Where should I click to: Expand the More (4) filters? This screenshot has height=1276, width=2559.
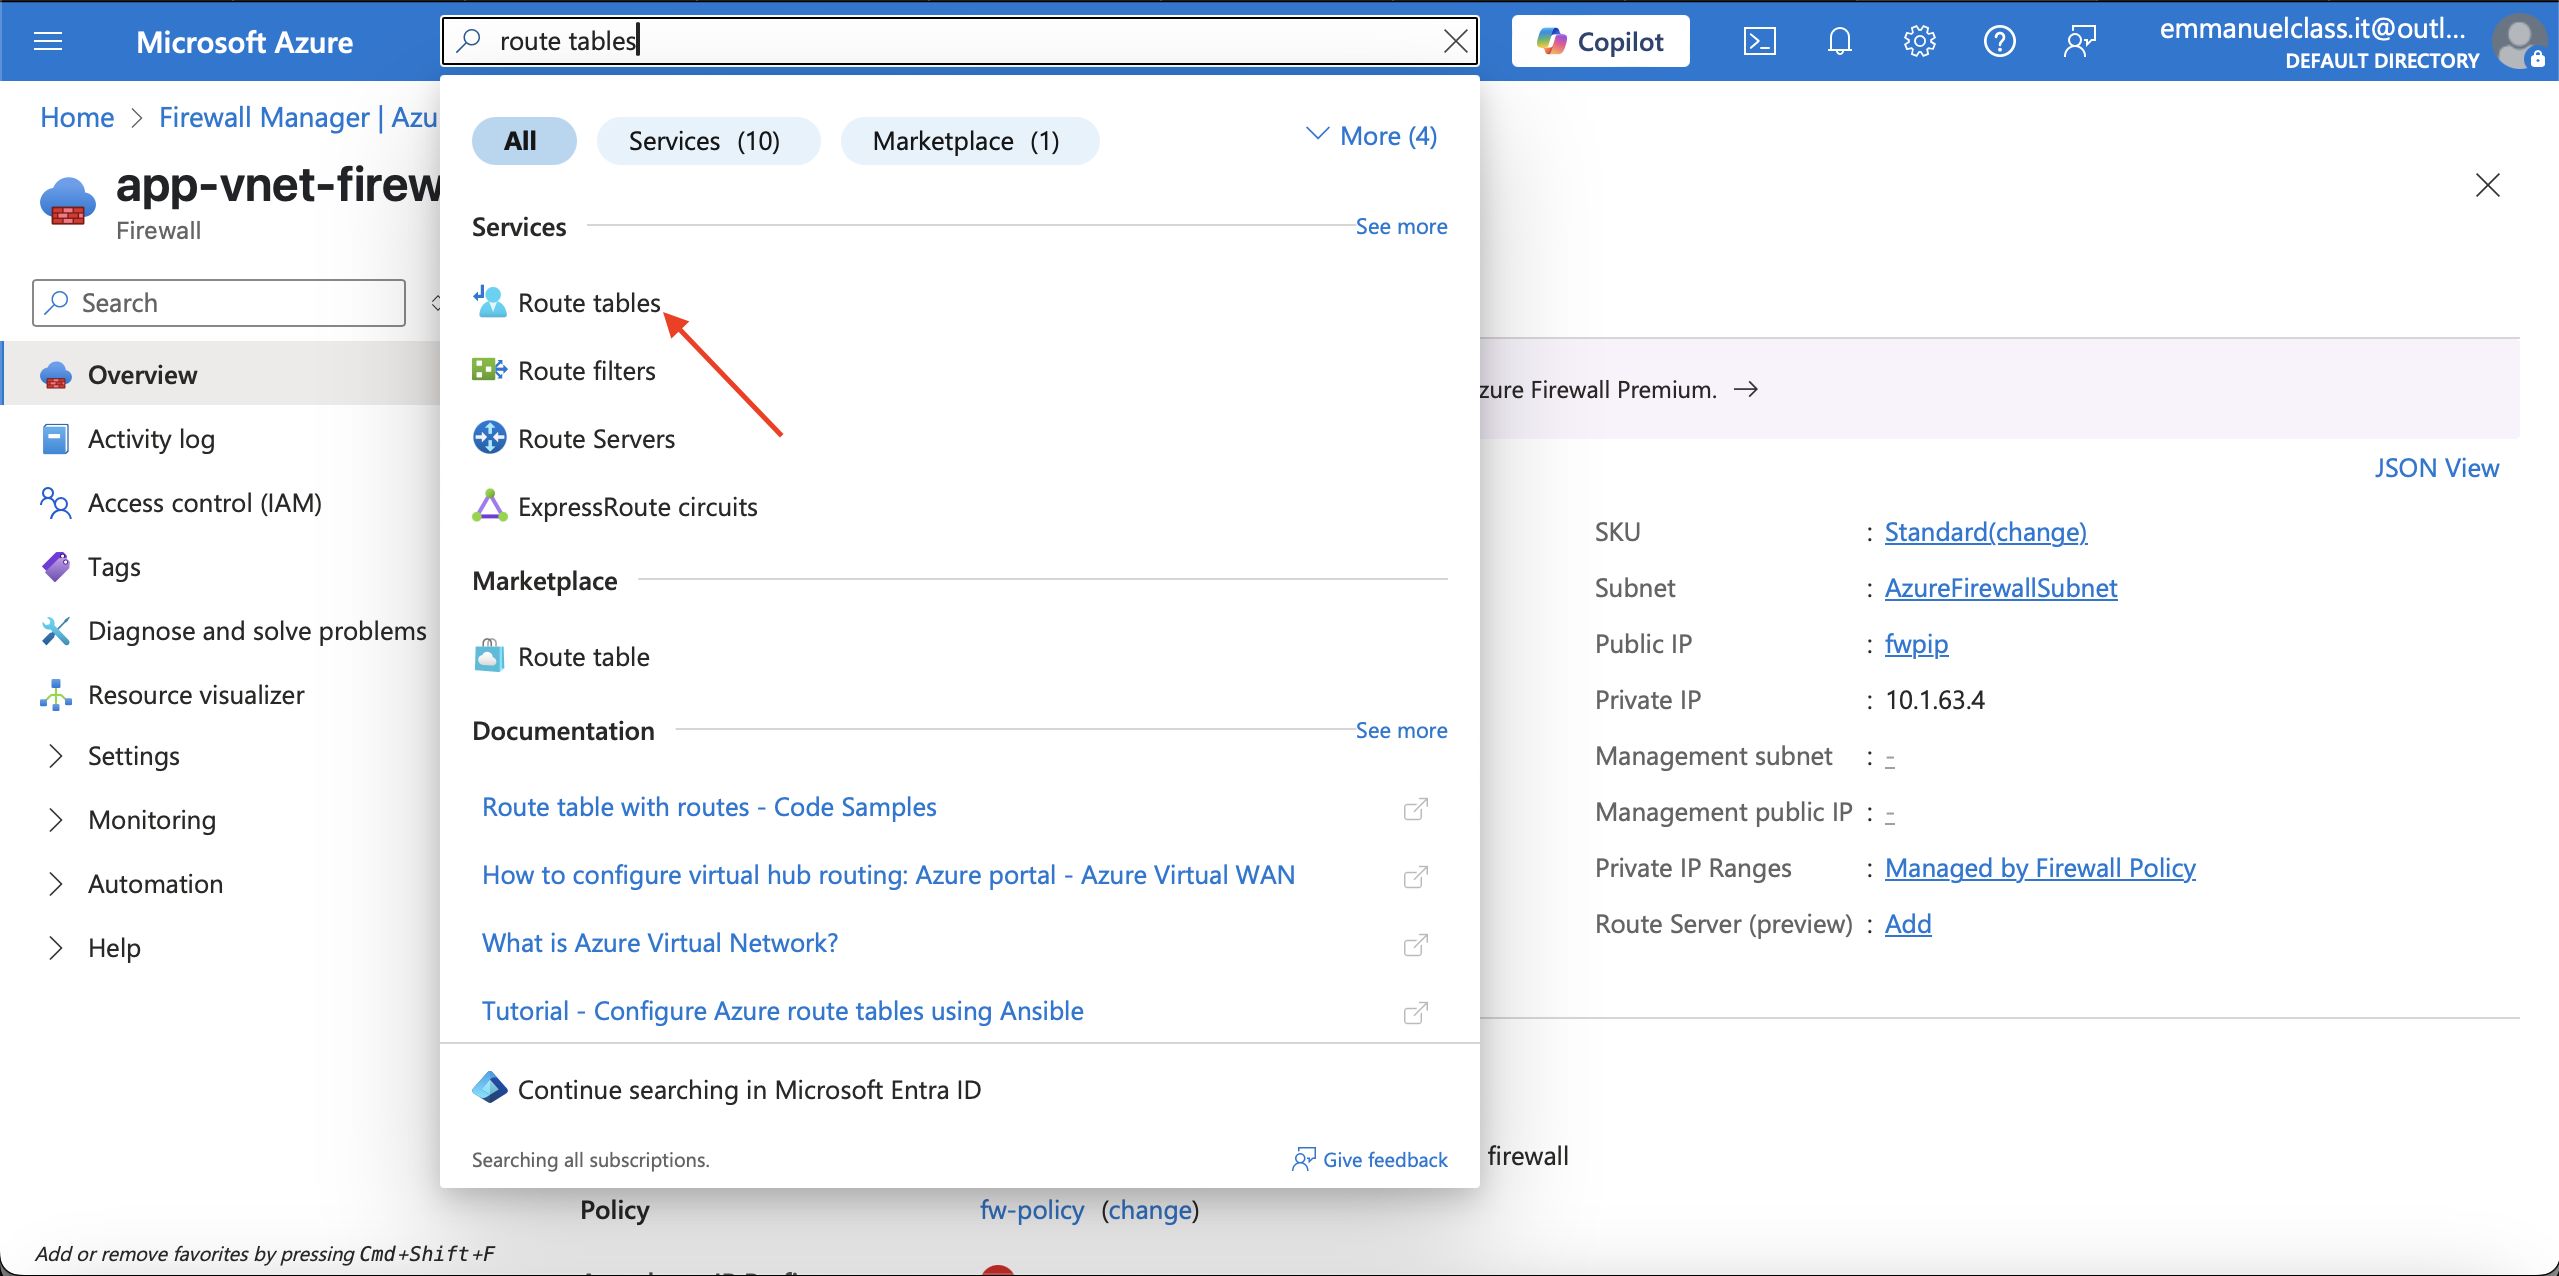(x=1372, y=136)
